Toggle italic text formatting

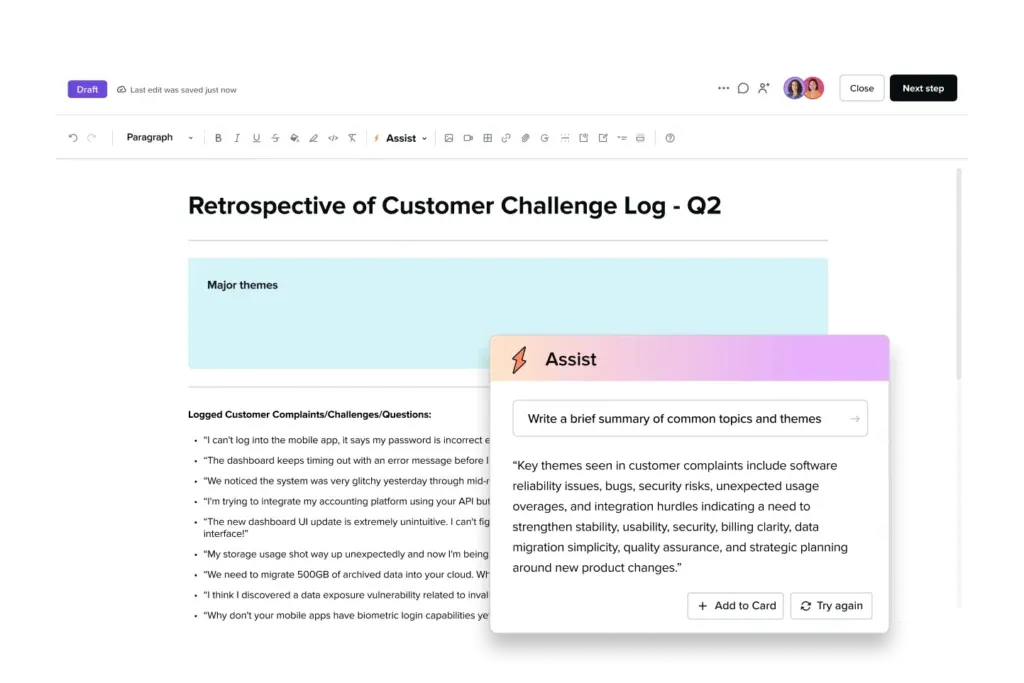(x=237, y=138)
